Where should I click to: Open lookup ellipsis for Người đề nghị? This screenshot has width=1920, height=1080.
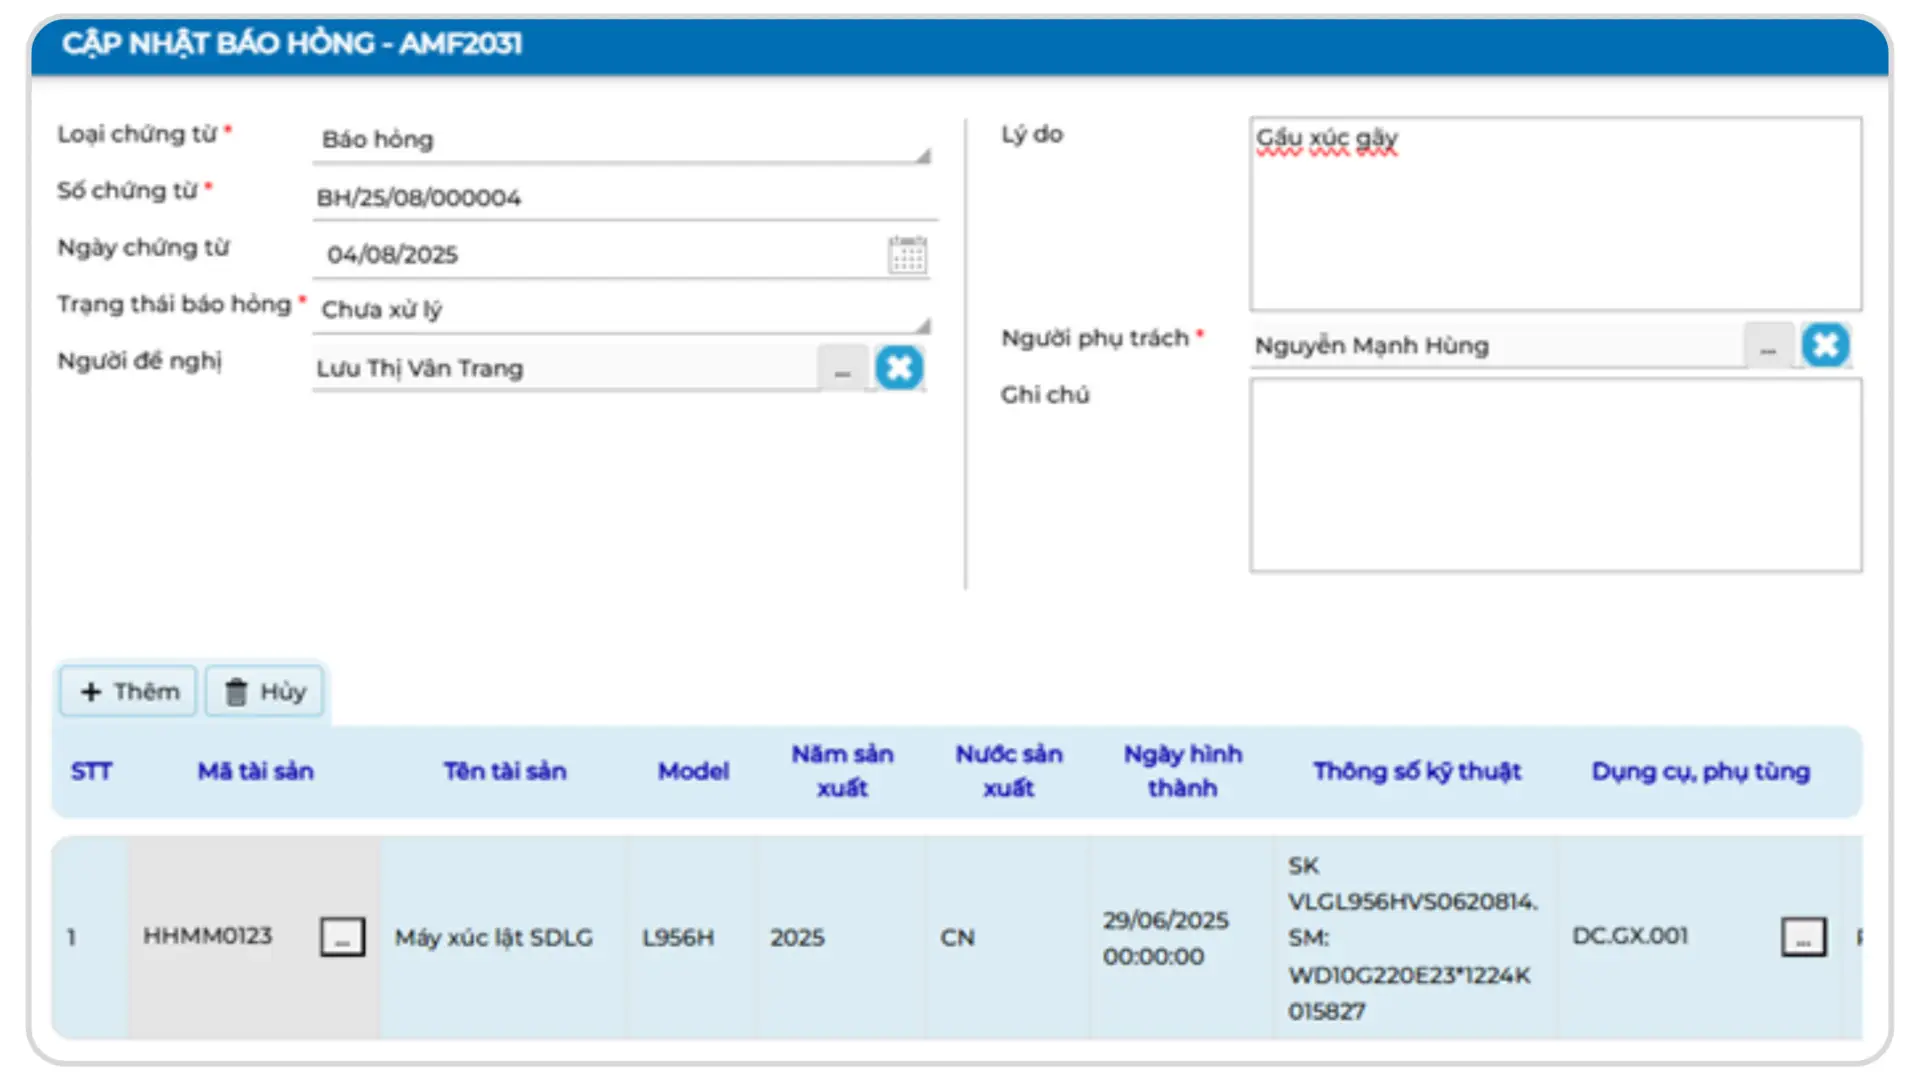843,369
